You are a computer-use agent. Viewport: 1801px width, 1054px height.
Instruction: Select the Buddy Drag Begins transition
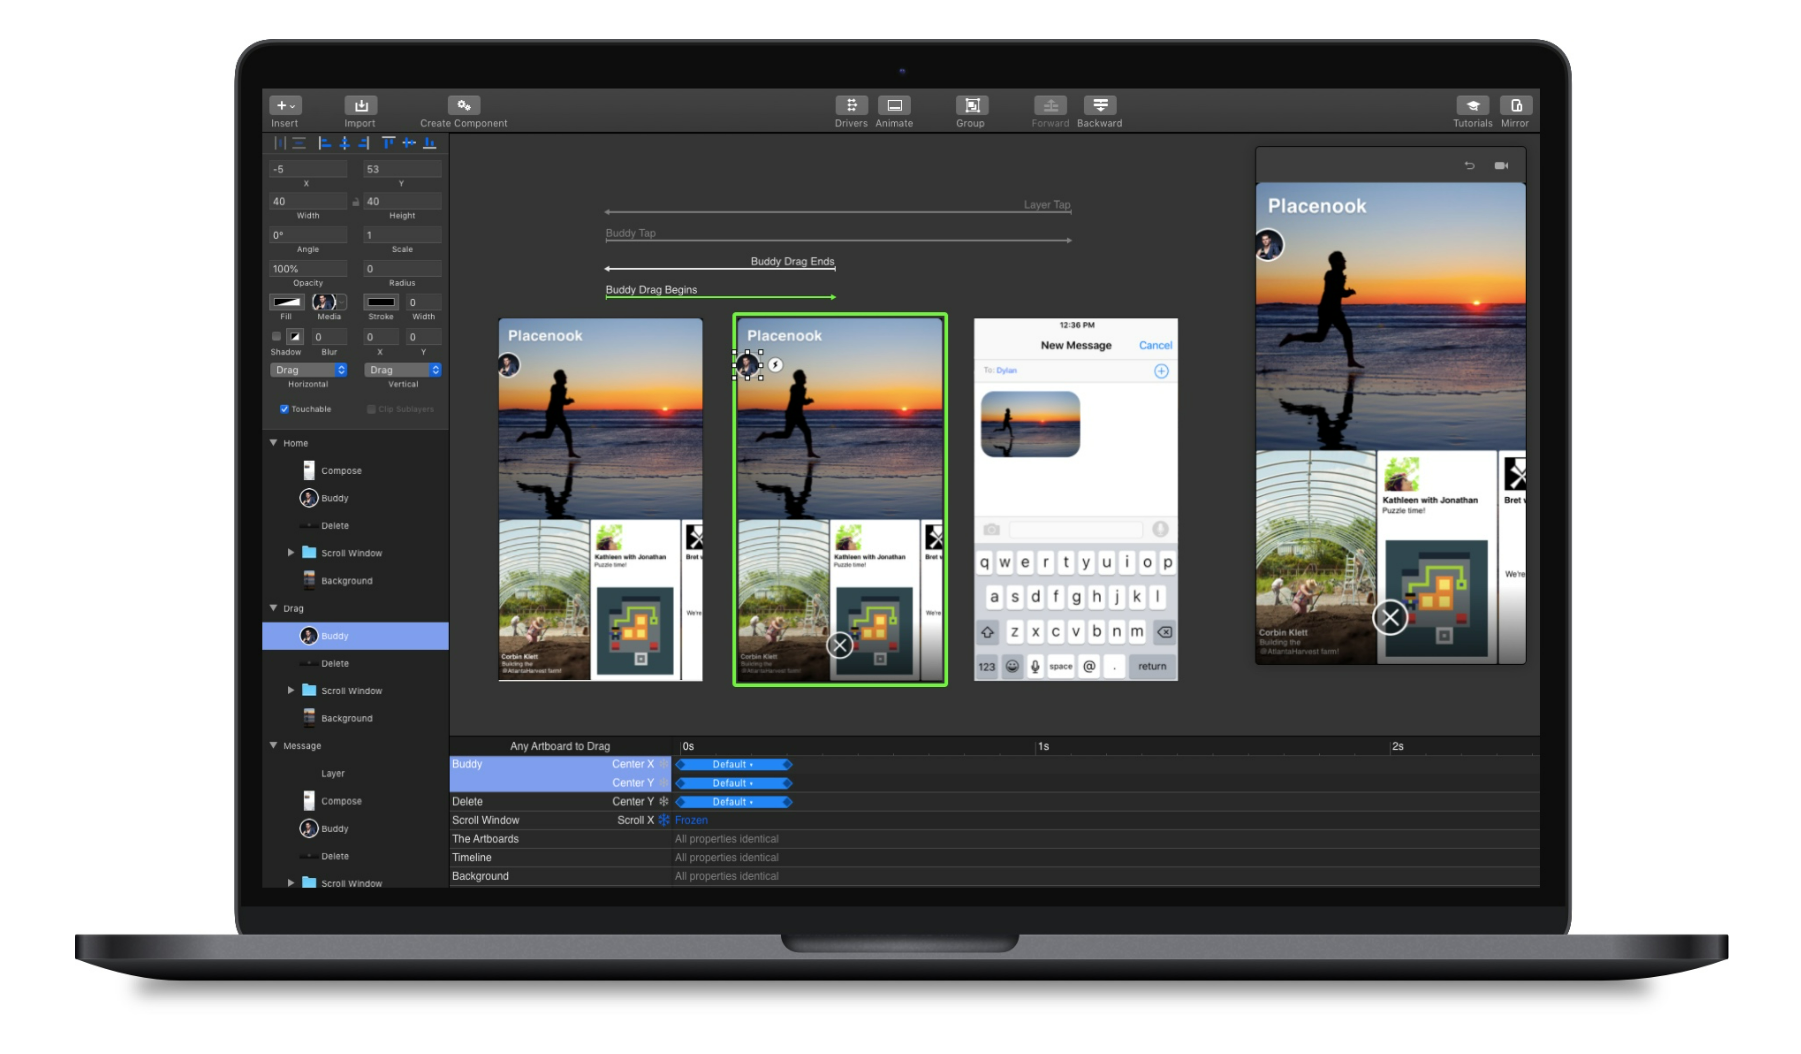tap(720, 295)
